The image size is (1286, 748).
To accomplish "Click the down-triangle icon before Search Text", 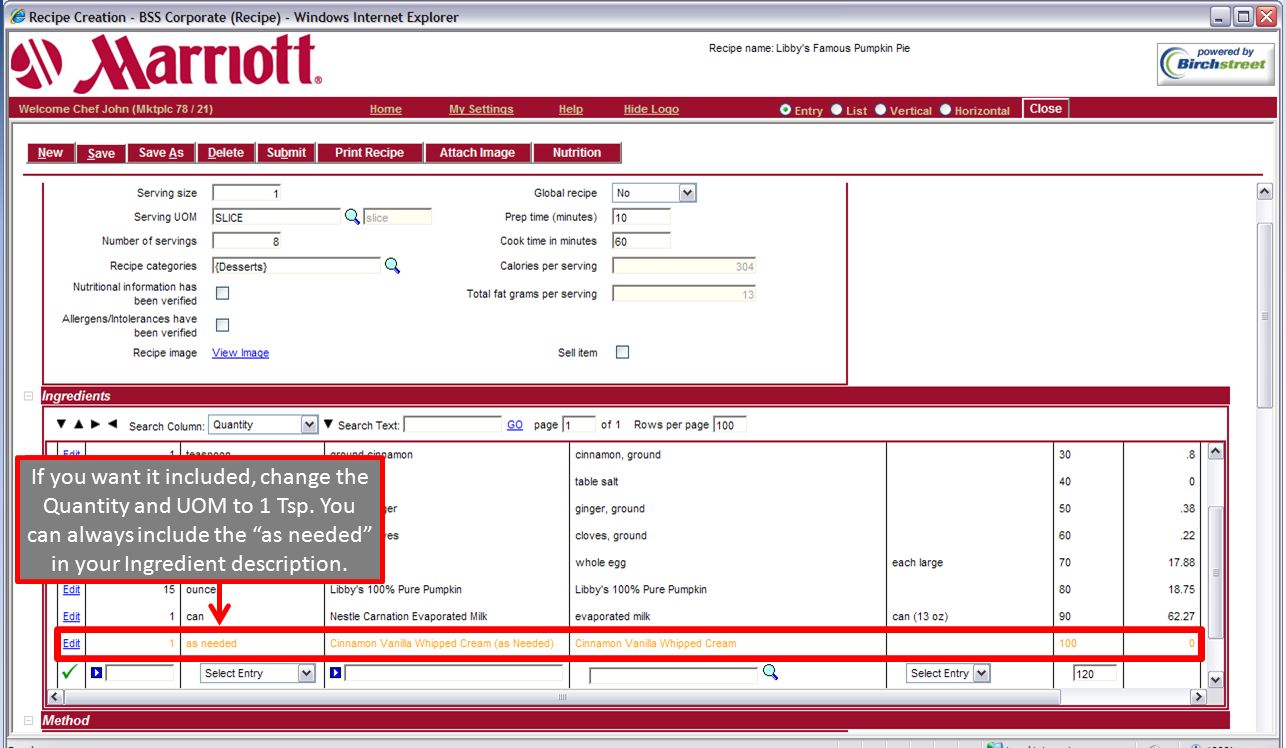I will pos(329,424).
